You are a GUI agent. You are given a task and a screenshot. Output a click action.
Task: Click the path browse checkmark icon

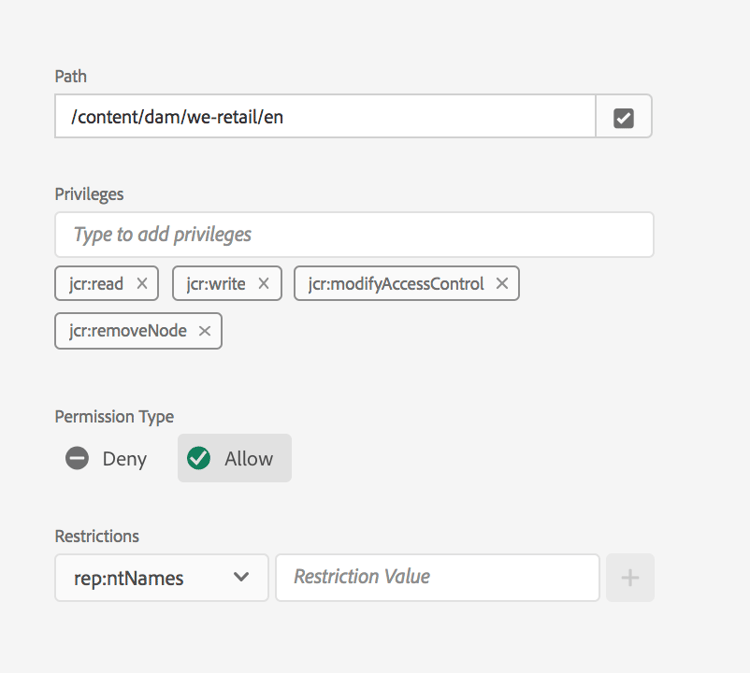coord(624,117)
